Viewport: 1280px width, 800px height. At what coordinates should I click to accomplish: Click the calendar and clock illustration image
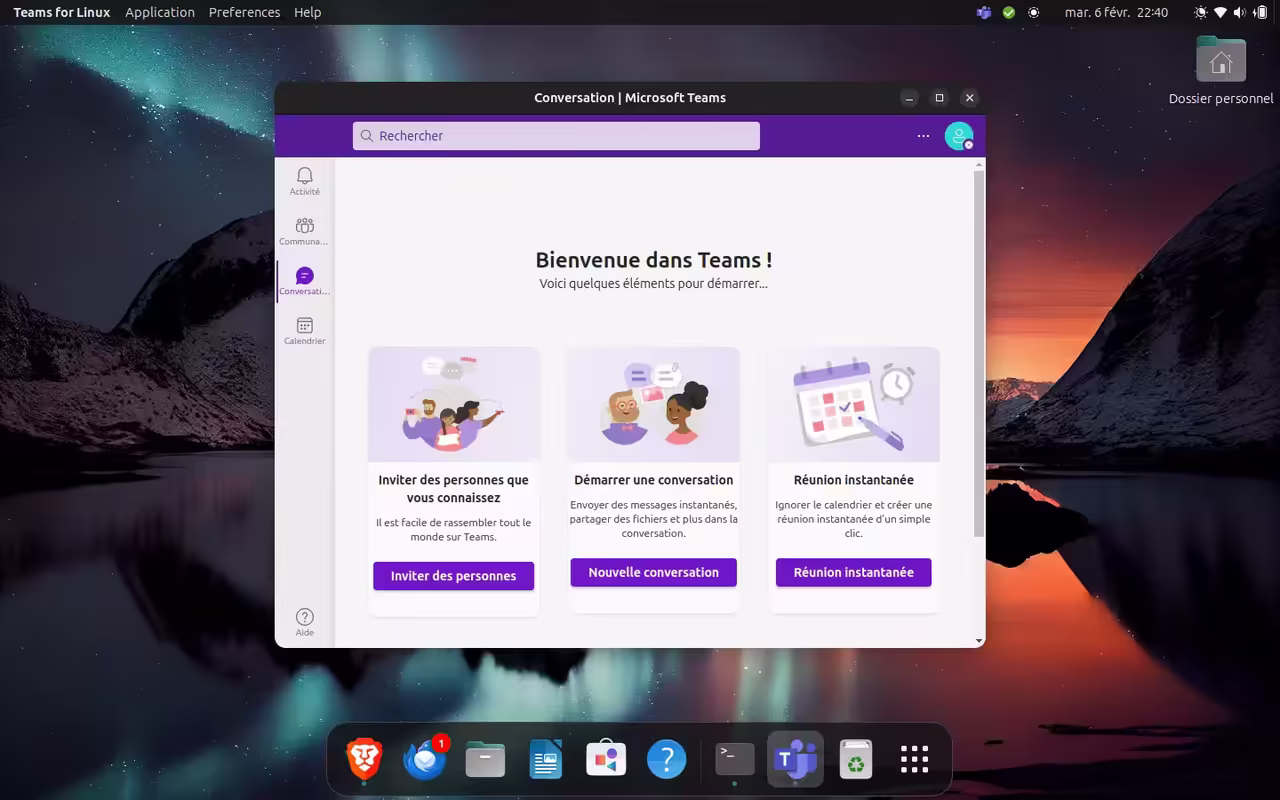click(854, 404)
